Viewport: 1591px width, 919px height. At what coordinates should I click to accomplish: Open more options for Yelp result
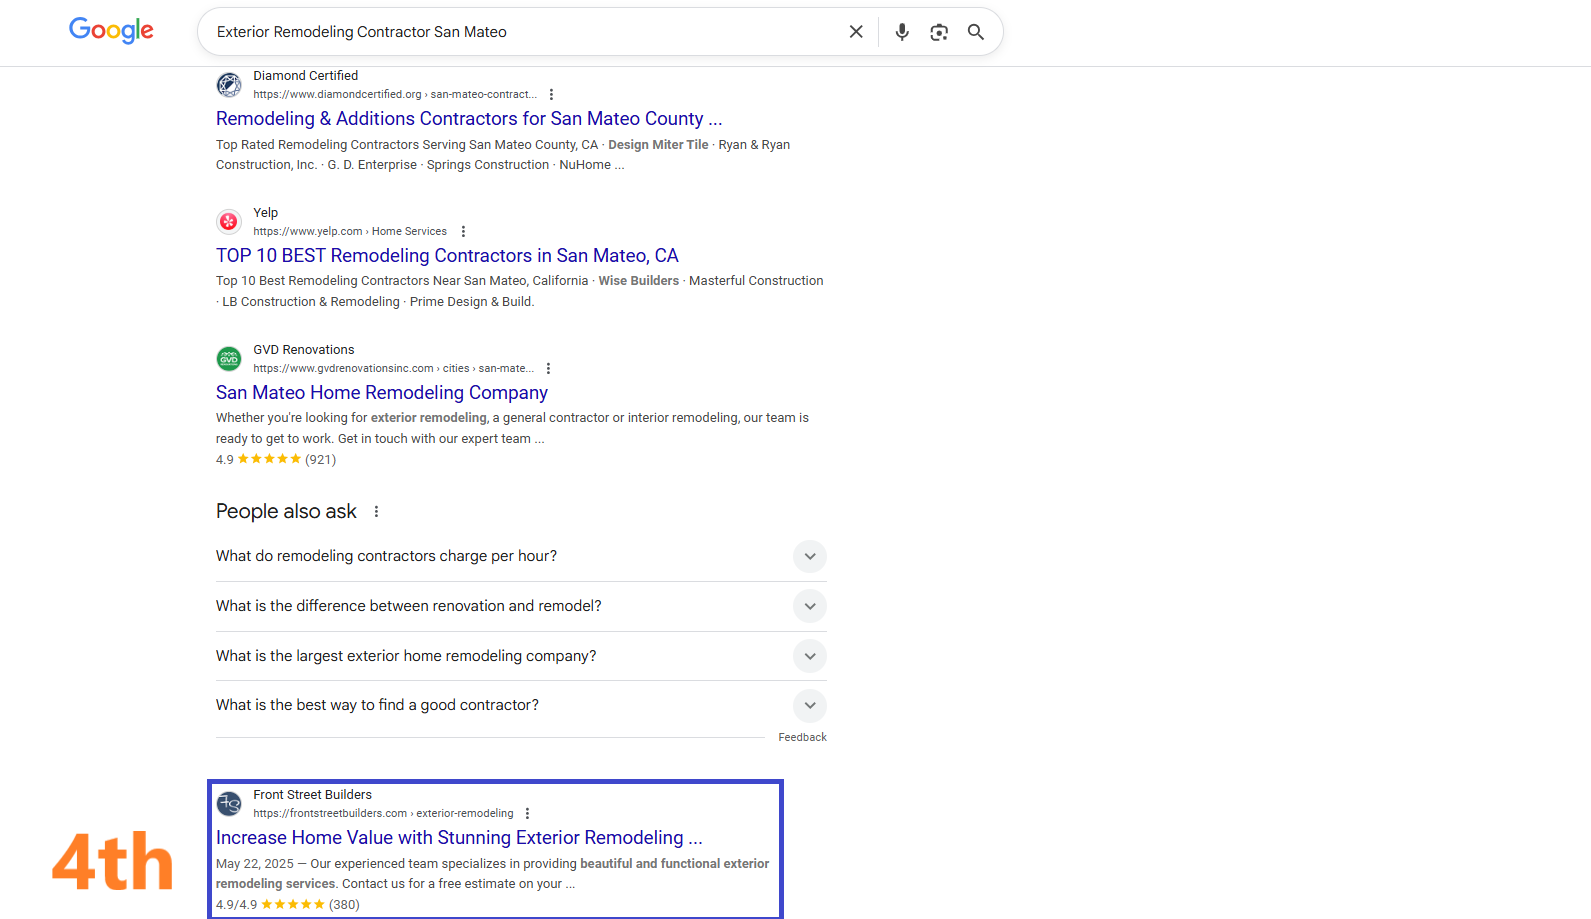point(463,231)
